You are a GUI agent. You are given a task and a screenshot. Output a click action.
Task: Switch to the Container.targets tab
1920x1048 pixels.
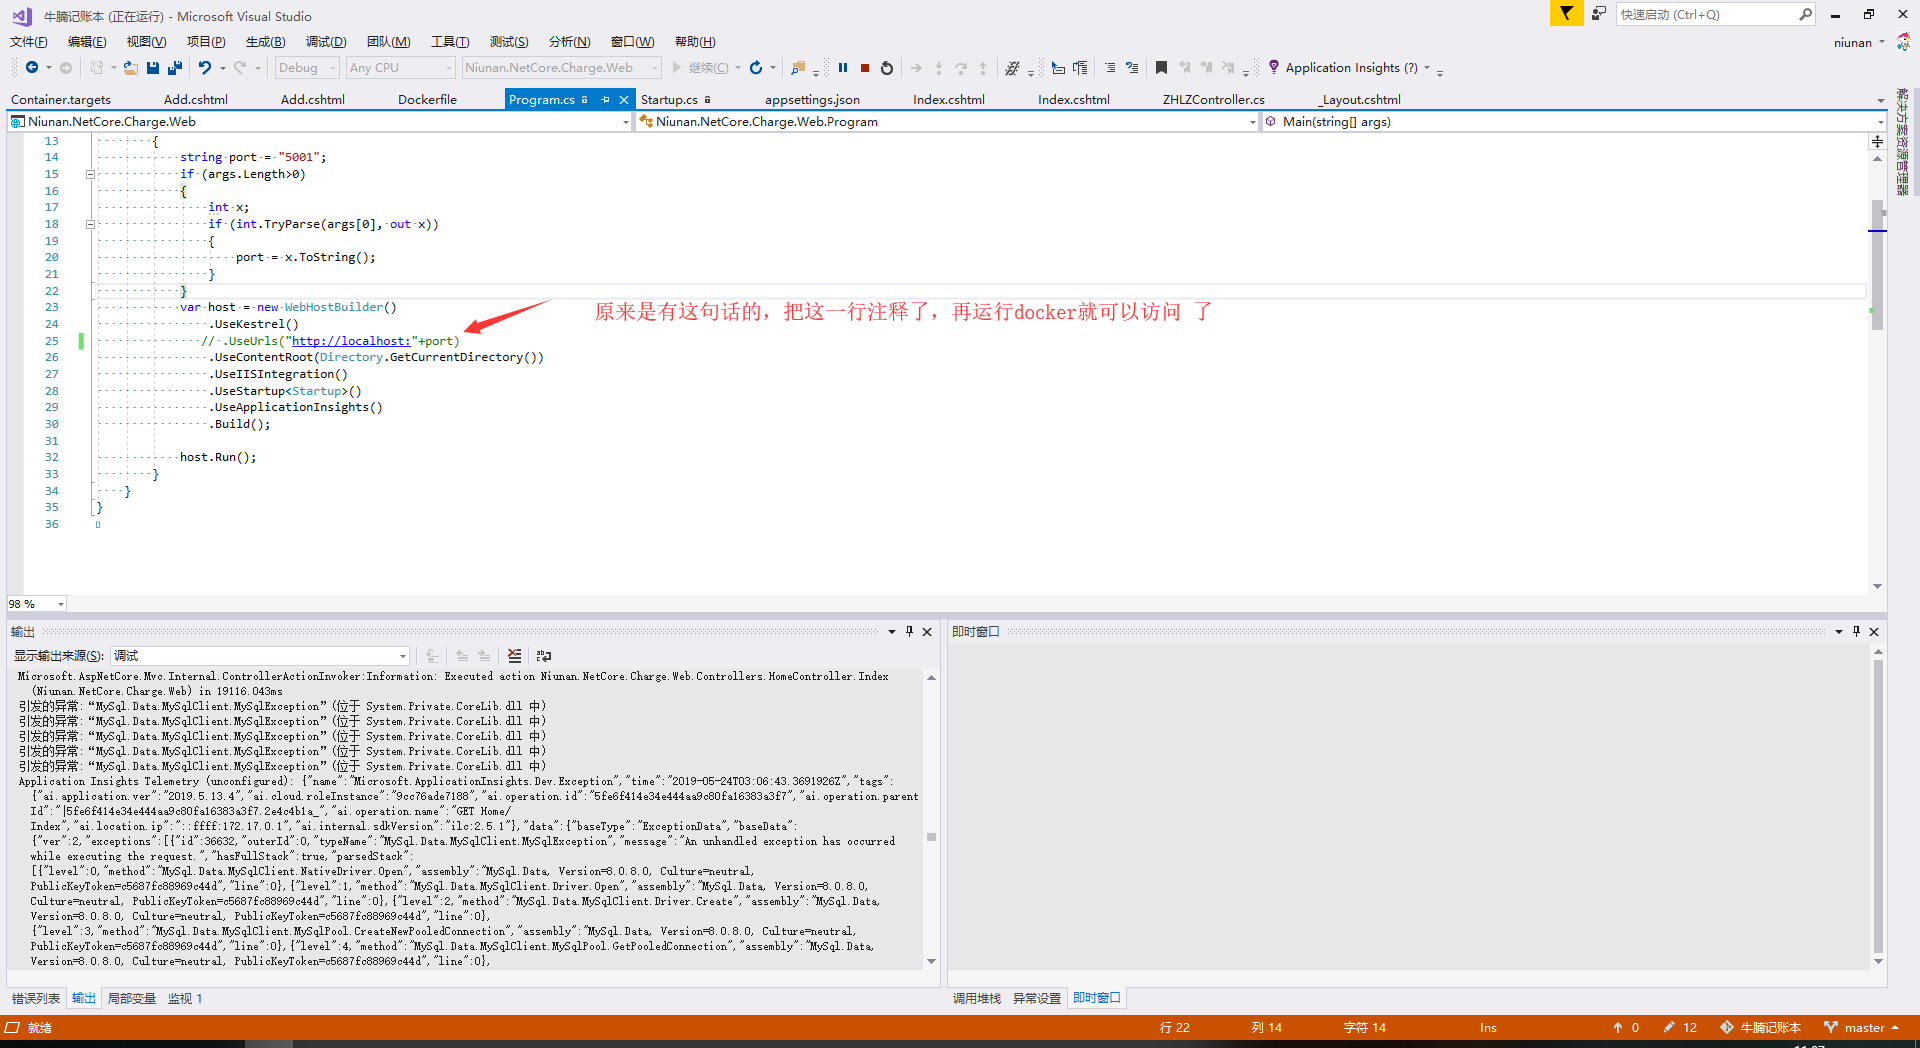coord(61,100)
